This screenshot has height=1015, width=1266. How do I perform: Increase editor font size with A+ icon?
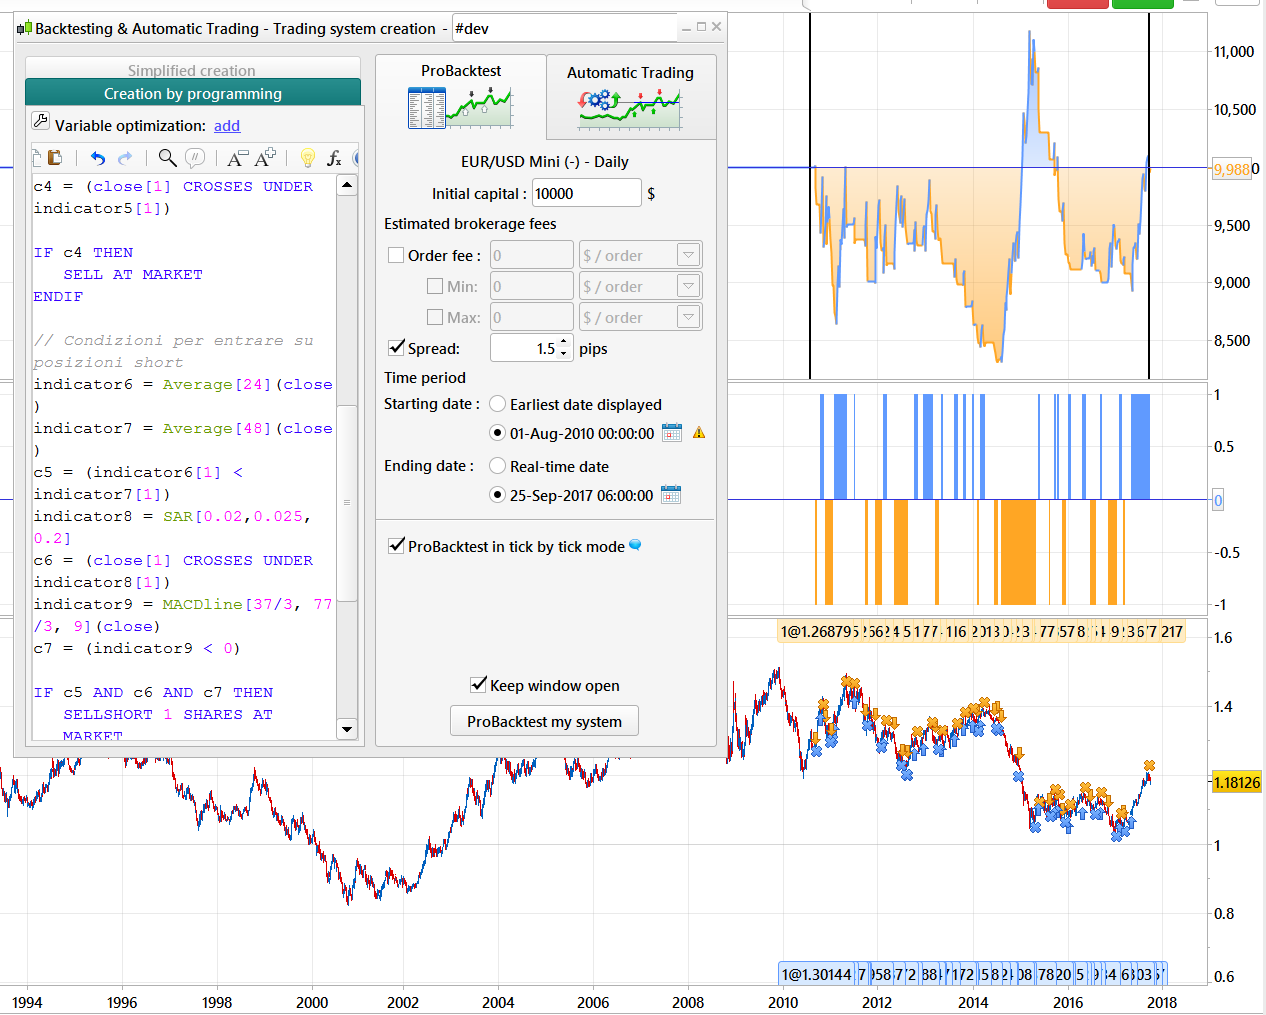pyautogui.click(x=265, y=158)
